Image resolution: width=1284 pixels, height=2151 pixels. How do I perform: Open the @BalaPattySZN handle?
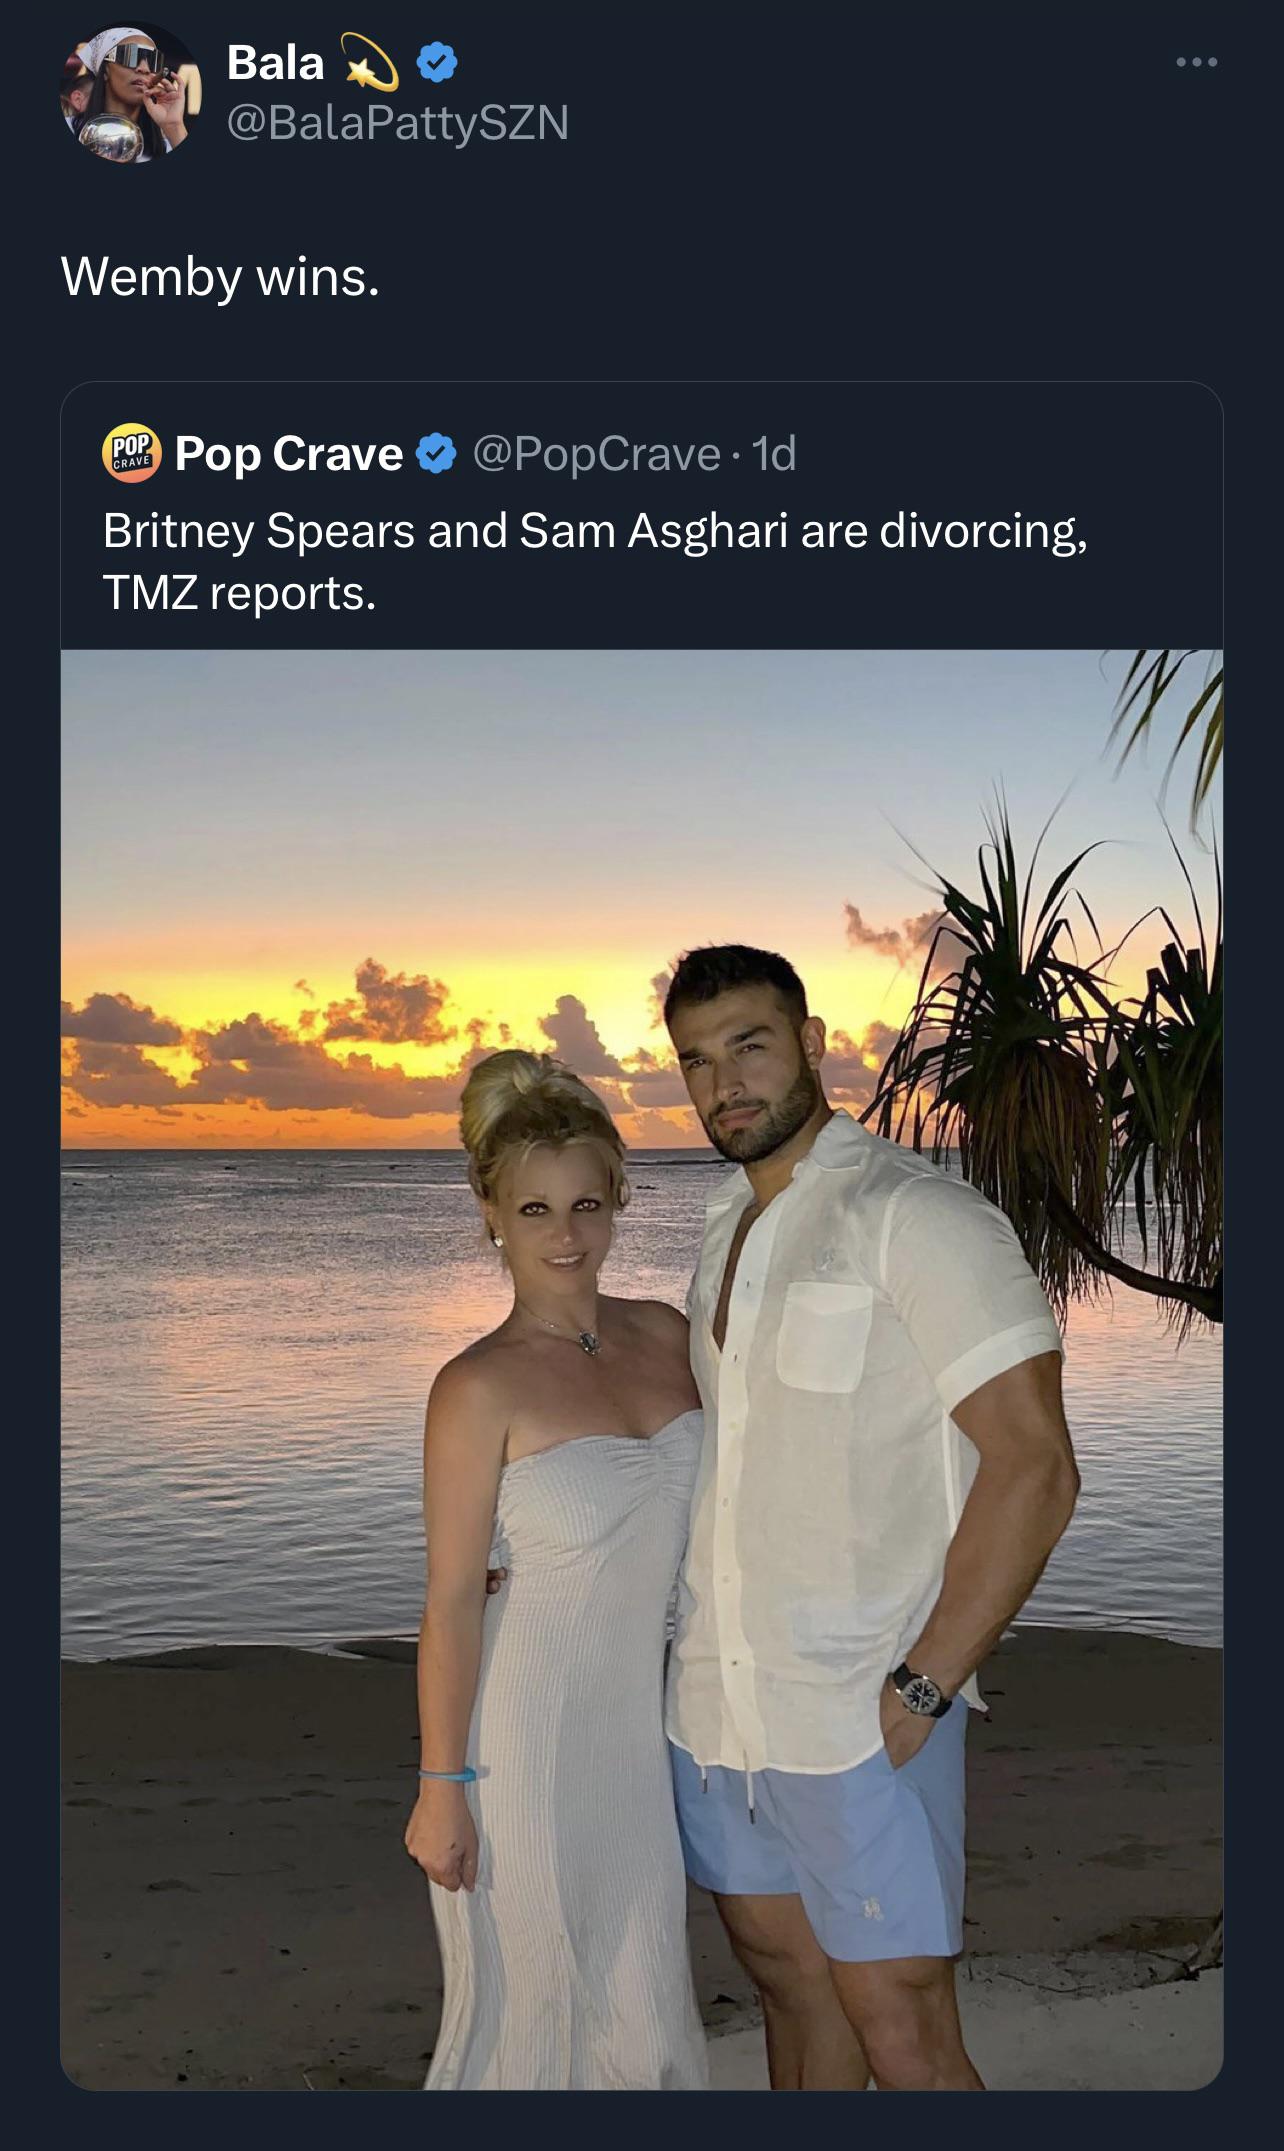click(x=397, y=123)
